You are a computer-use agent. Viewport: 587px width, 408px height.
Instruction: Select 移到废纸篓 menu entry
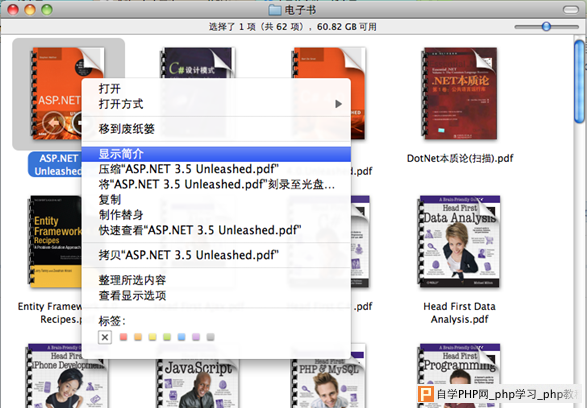(x=216, y=129)
